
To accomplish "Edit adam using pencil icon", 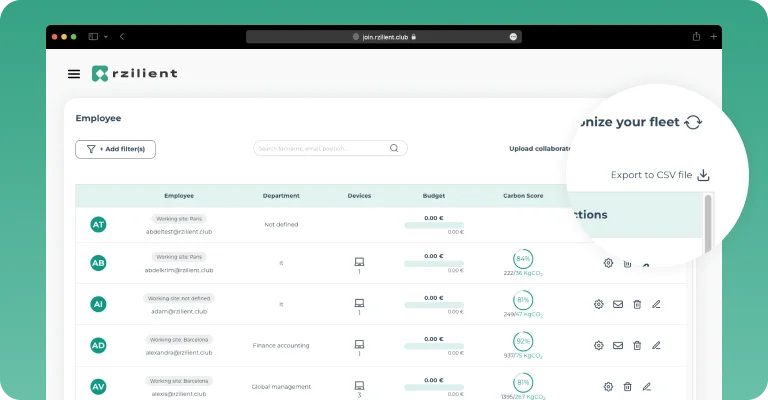I will pyautogui.click(x=656, y=304).
